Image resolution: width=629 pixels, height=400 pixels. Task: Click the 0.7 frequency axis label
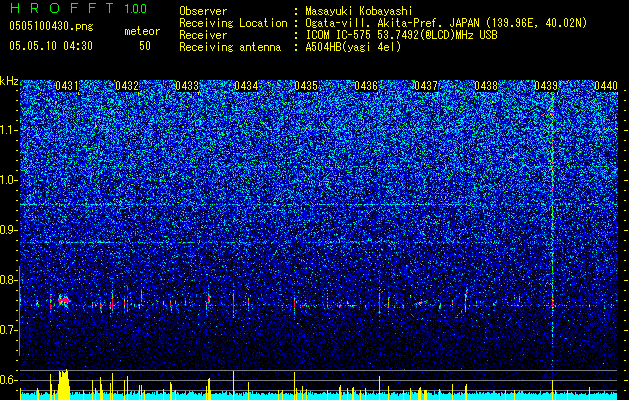click(9, 330)
